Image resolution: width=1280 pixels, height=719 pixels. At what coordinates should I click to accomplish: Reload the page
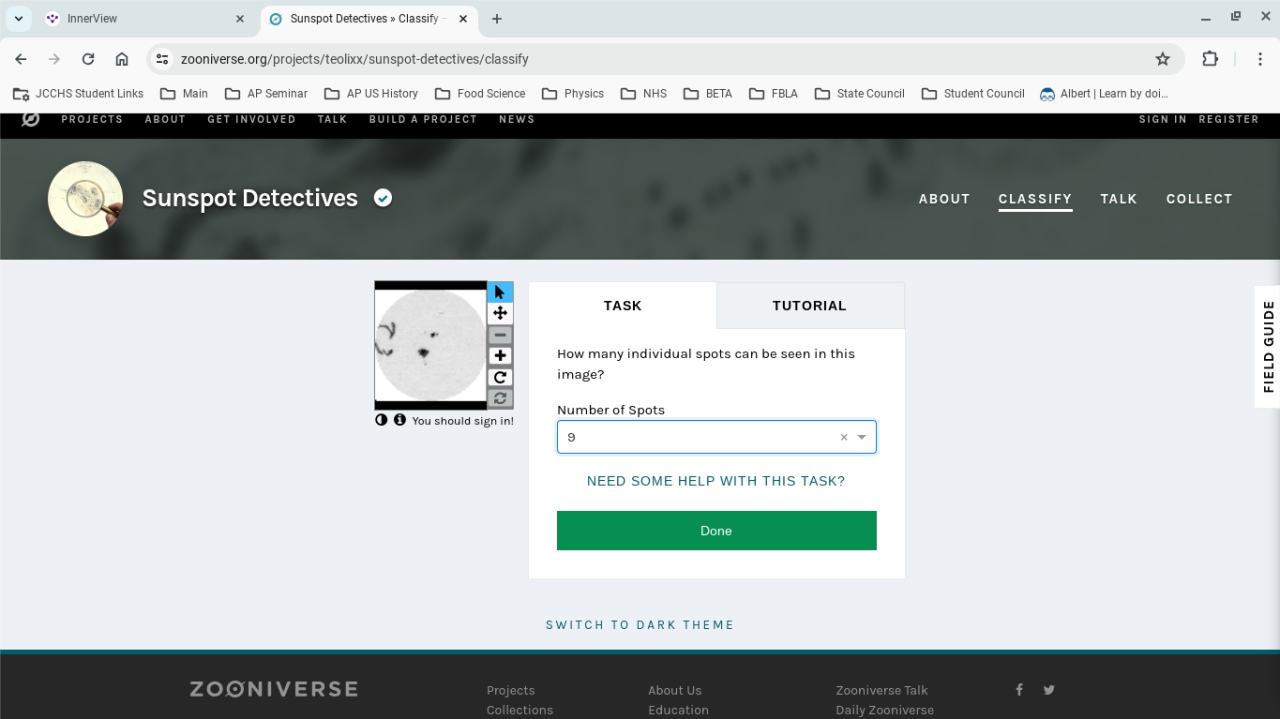88,59
